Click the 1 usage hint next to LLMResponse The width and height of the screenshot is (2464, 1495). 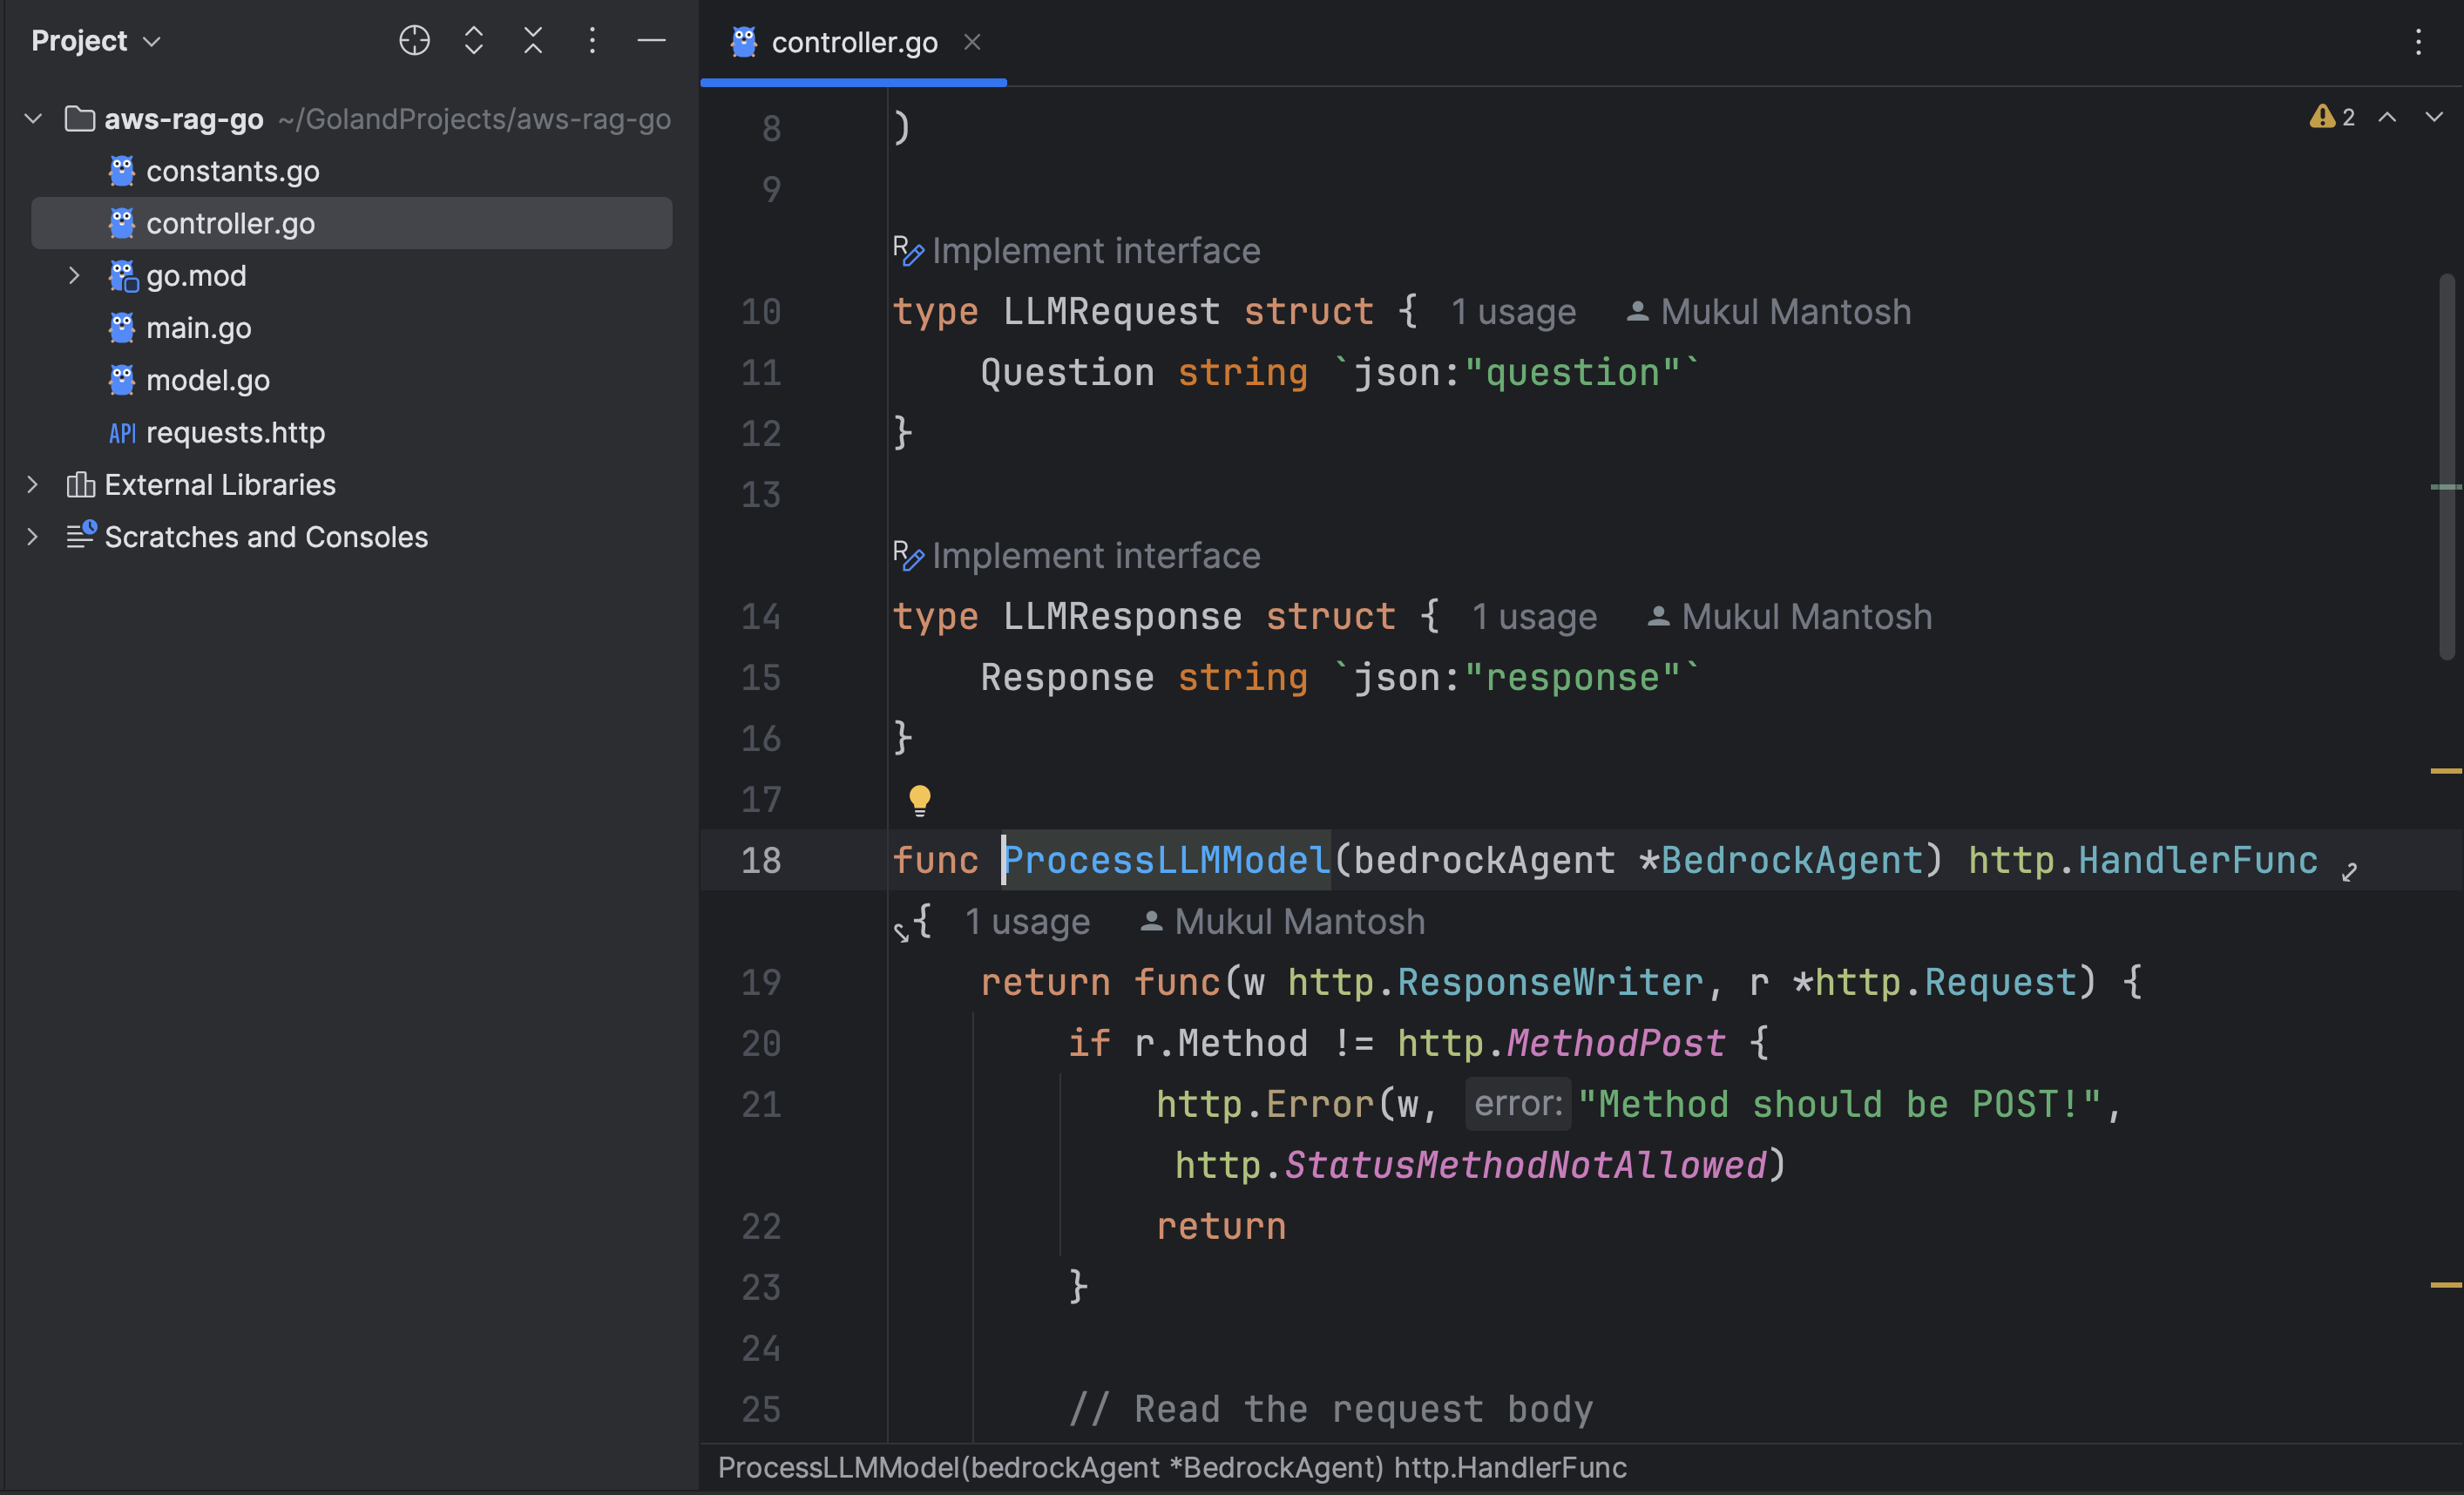pyautogui.click(x=1534, y=617)
